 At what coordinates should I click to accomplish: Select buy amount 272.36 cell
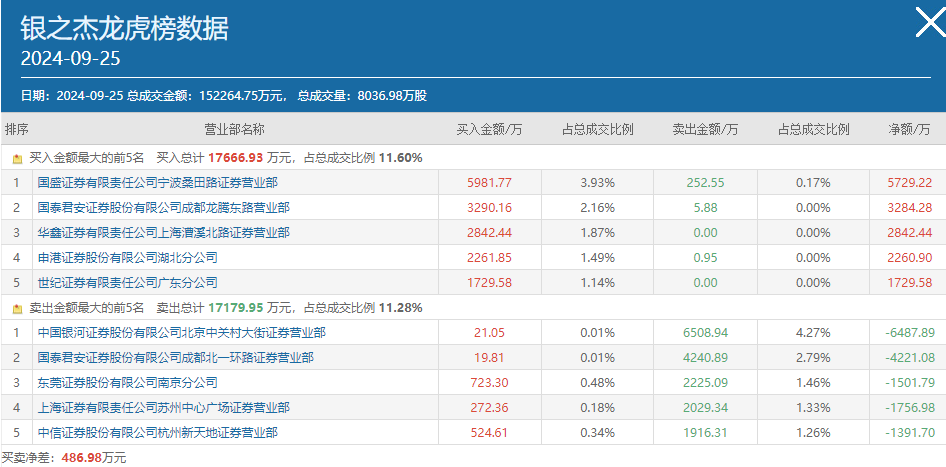point(489,408)
